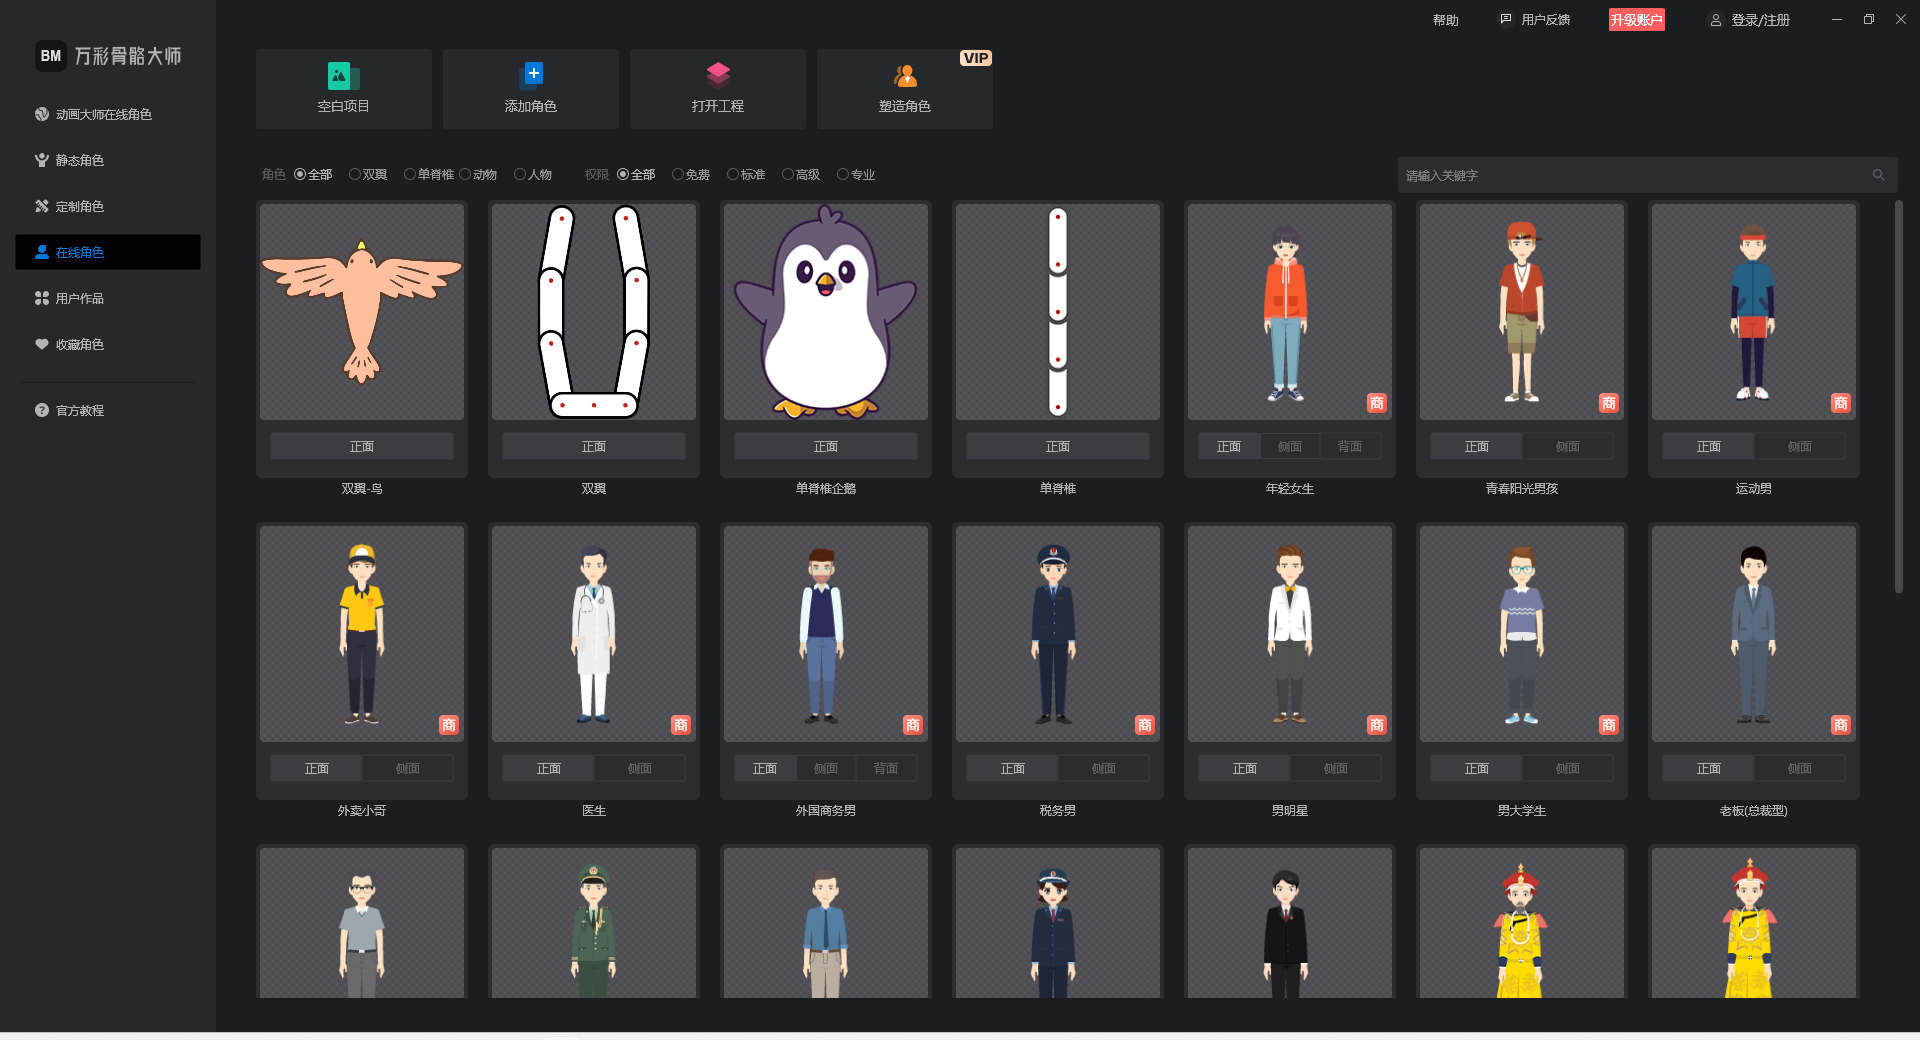Switch 年轻女生 to 背面 view
This screenshot has width=1920, height=1040.
click(1349, 447)
